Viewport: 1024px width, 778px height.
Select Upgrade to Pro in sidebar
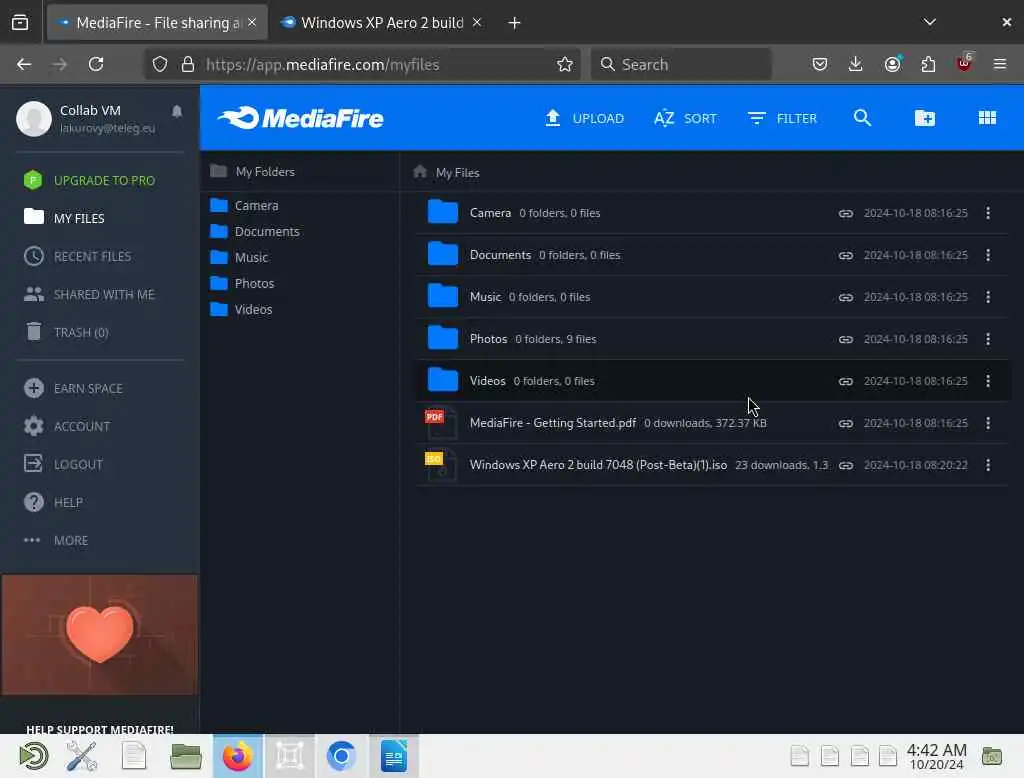pos(89,180)
